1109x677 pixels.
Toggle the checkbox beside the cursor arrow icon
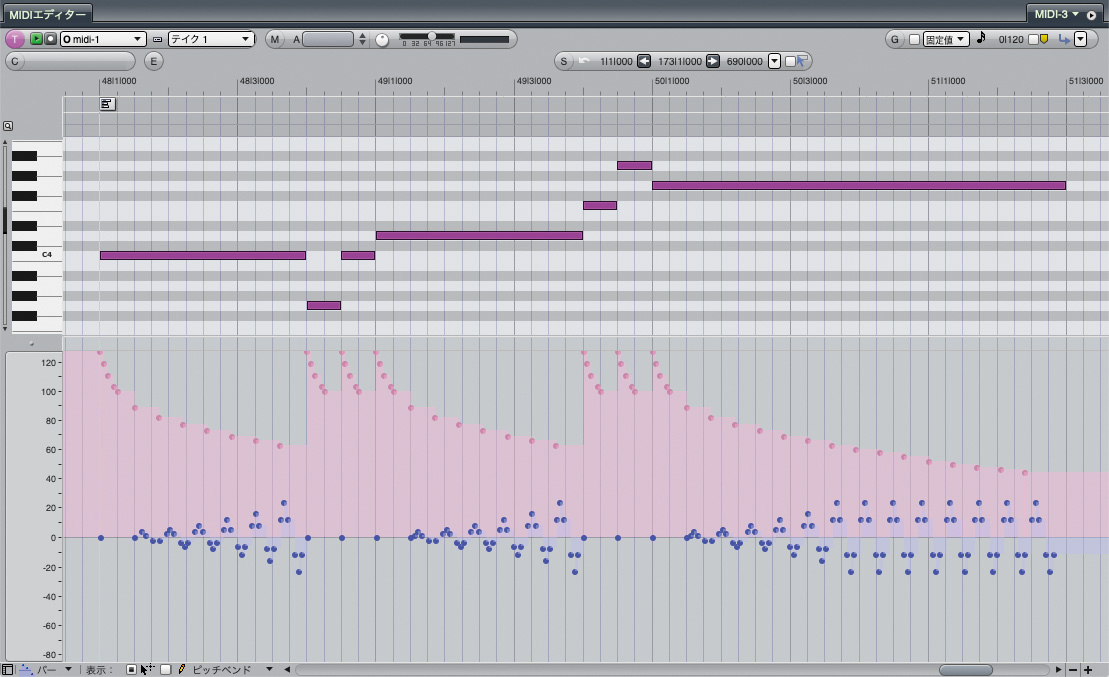pyautogui.click(x=790, y=62)
